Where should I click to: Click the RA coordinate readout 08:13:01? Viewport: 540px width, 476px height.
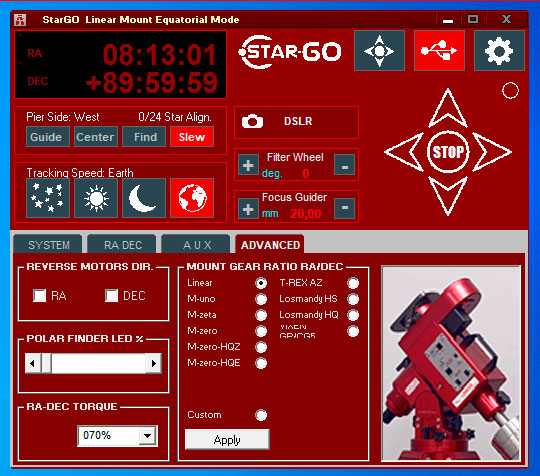pos(159,54)
